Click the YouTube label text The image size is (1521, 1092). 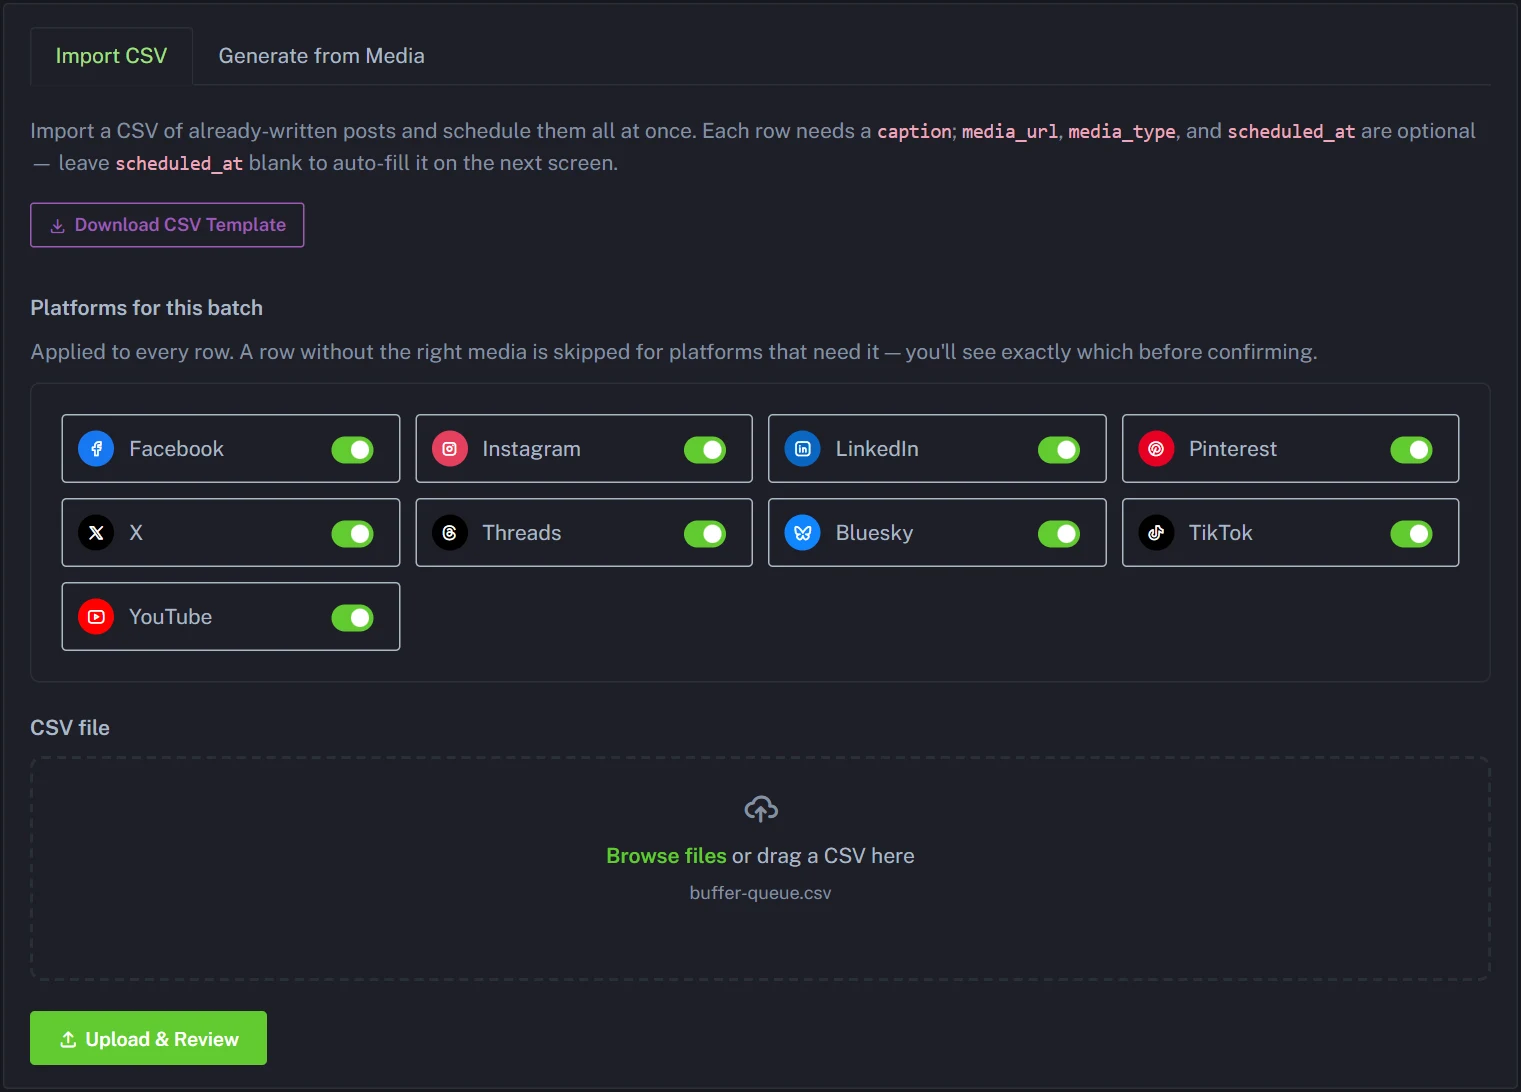pos(170,617)
